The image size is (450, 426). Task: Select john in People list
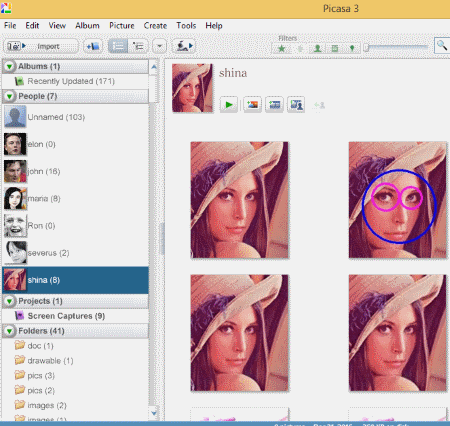(x=75, y=171)
